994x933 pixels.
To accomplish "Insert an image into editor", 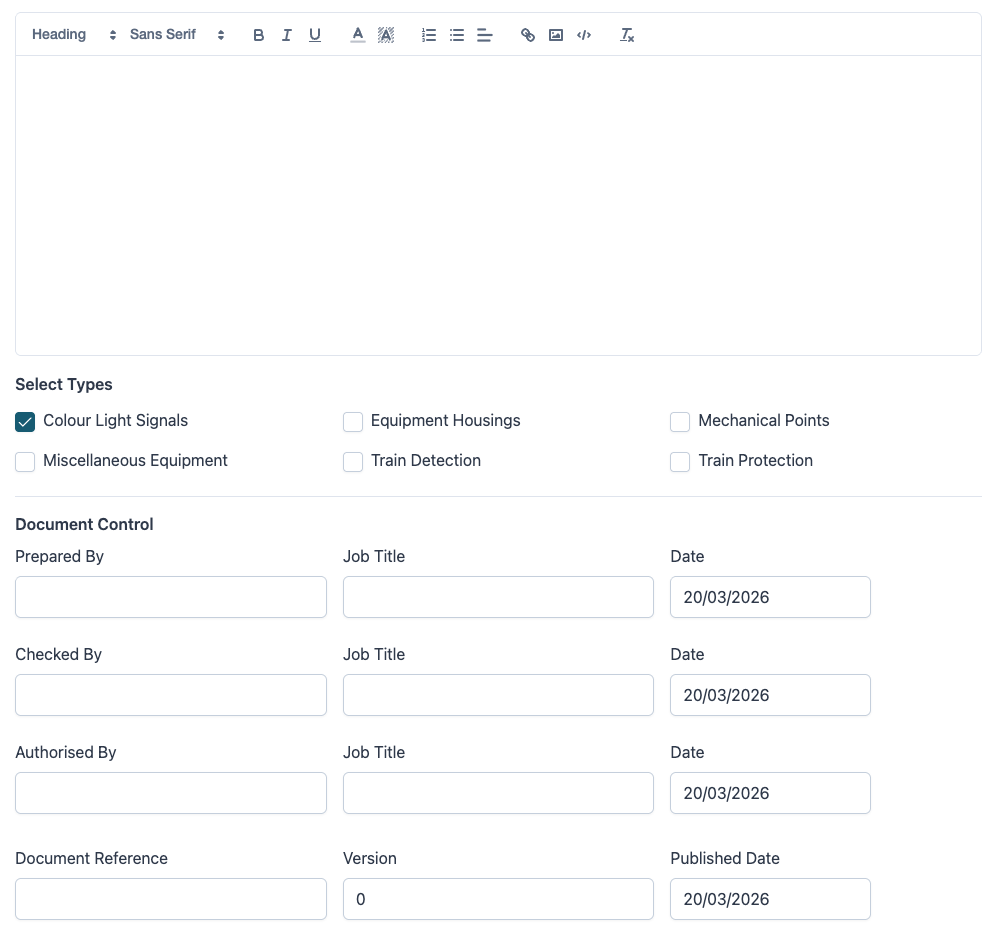I will 556,35.
